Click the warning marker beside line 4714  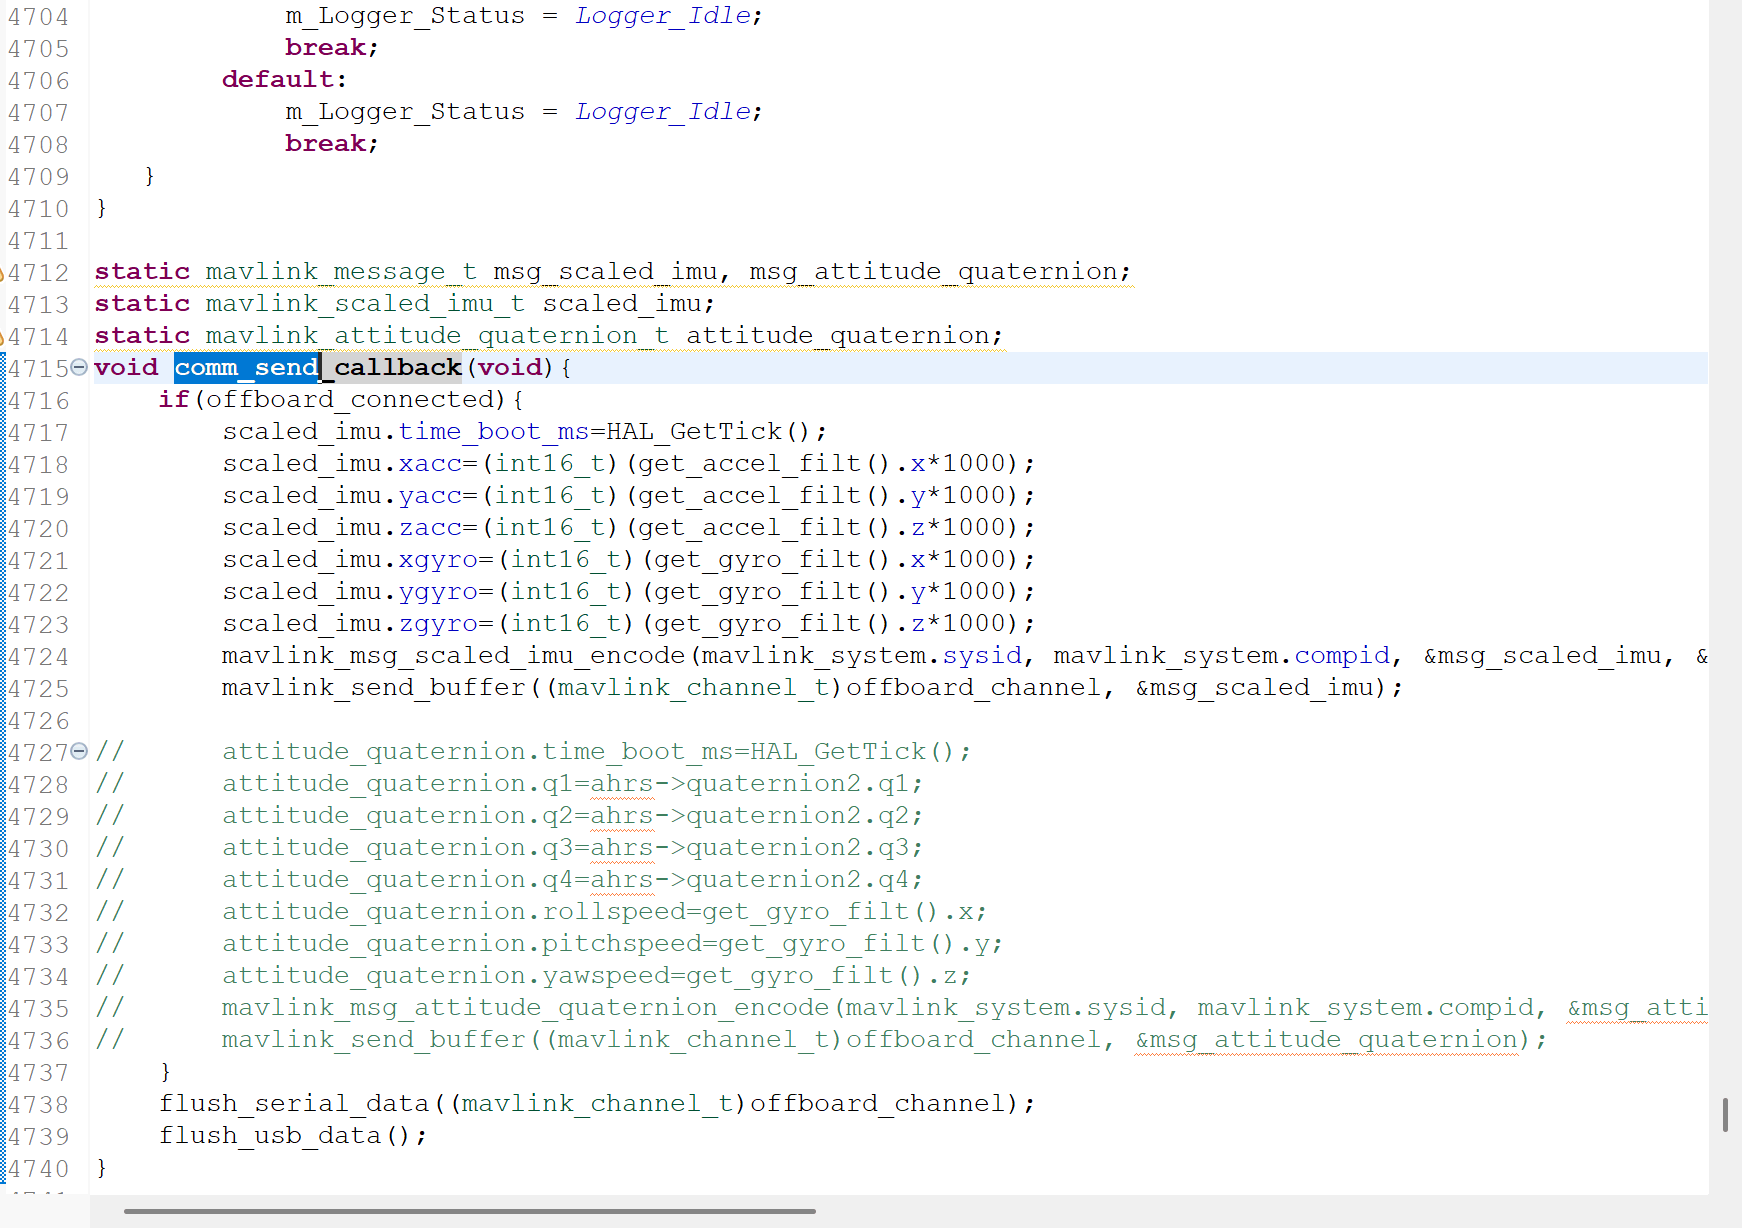tap(3, 336)
